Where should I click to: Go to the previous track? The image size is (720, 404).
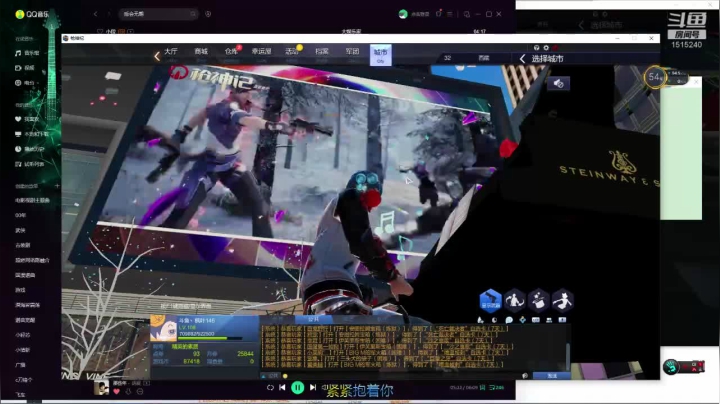(282, 388)
